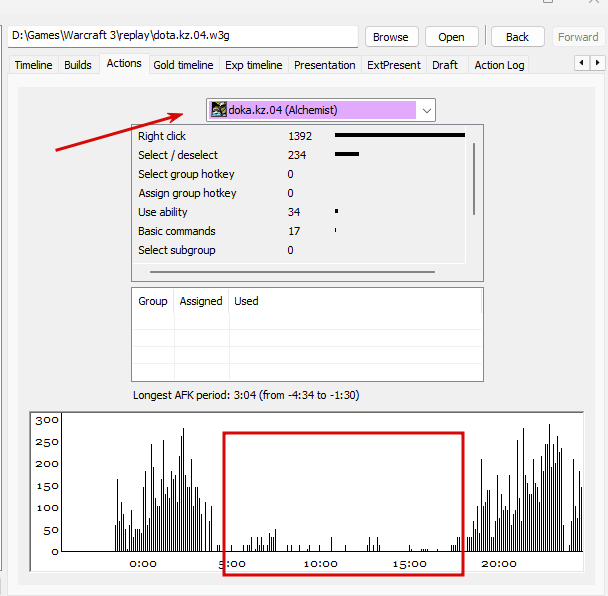The image size is (608, 596).
Task: Click the 10:00 mark on graph axis
Action: 320,564
